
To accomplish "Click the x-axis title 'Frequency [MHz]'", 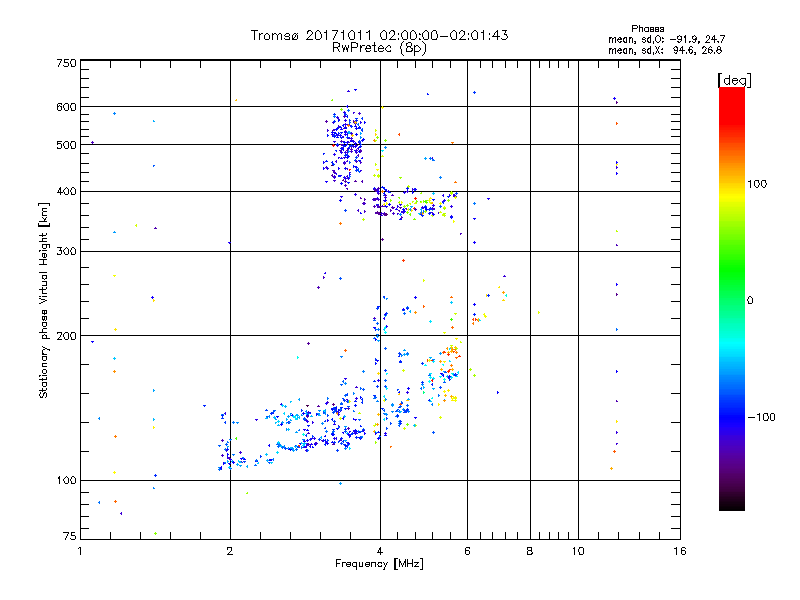I will point(379,564).
